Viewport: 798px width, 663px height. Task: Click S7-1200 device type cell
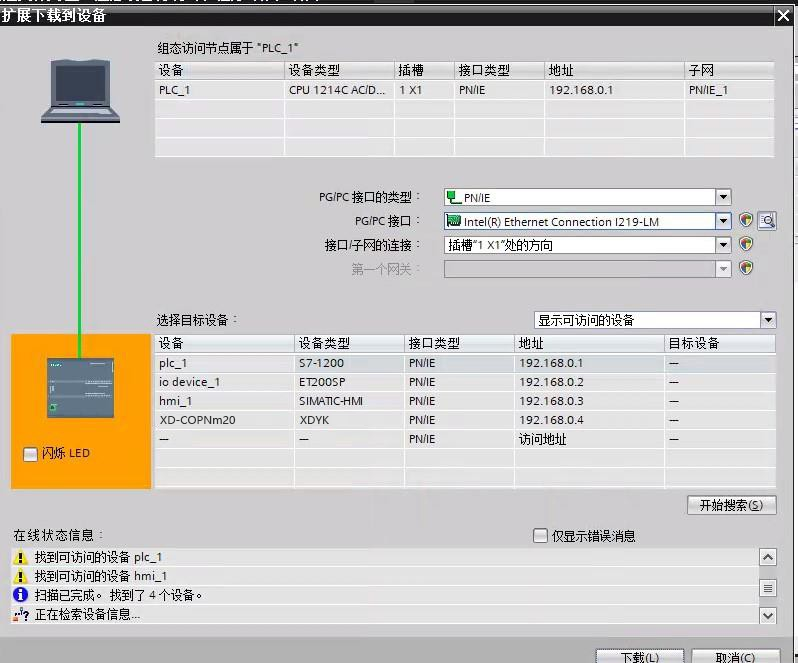349,363
